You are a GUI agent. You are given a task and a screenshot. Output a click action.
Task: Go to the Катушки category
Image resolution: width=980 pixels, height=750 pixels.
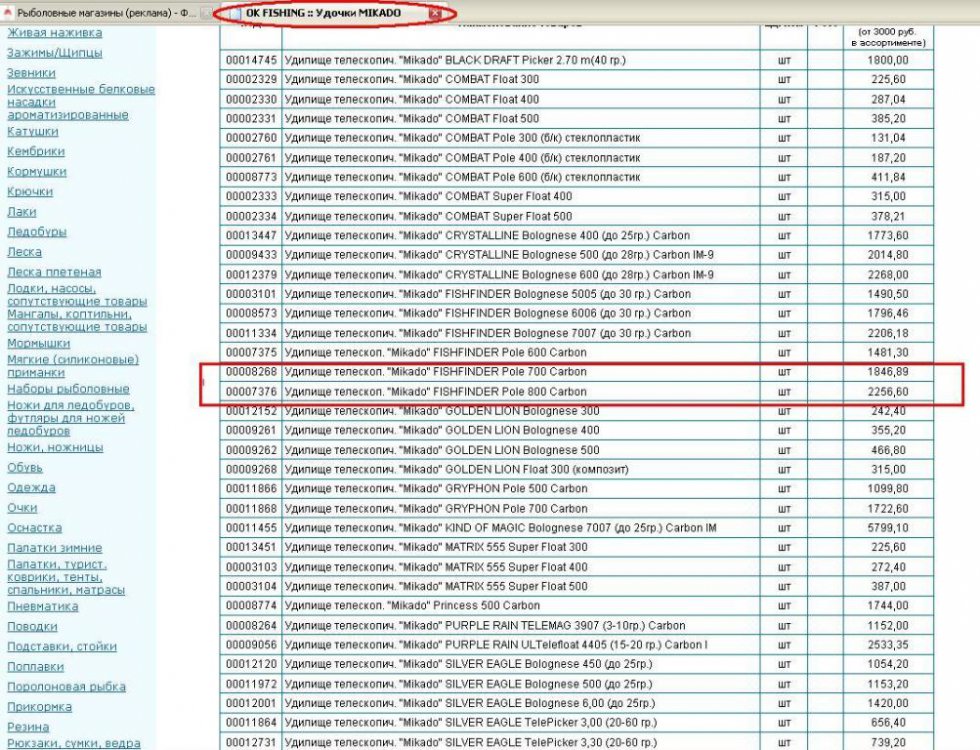point(32,131)
